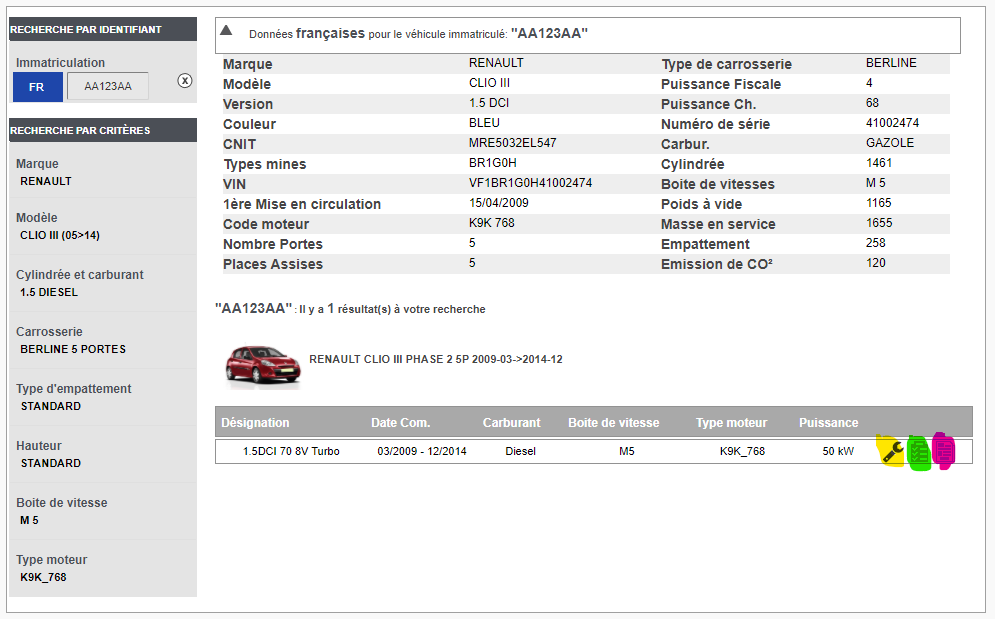Open the Boite de vitesse M 5 criterion
Viewport: 995px width, 619px height.
103,512
